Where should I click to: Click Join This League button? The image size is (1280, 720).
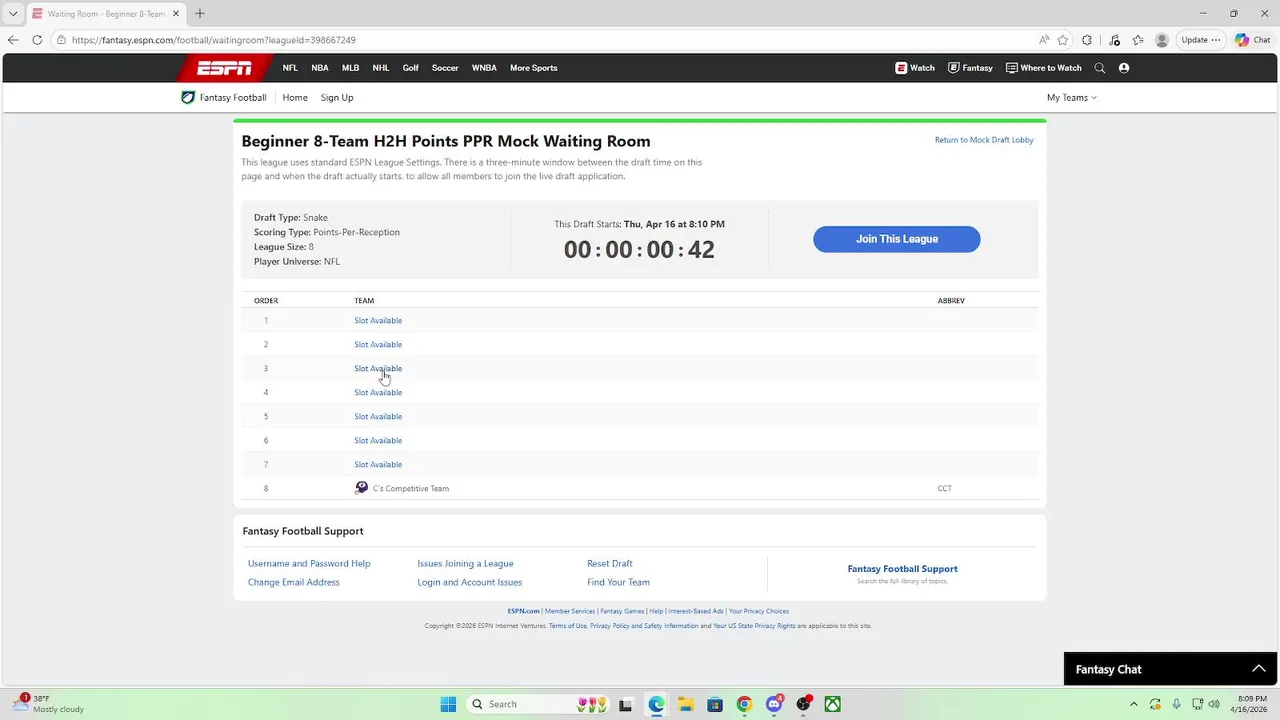(x=897, y=239)
